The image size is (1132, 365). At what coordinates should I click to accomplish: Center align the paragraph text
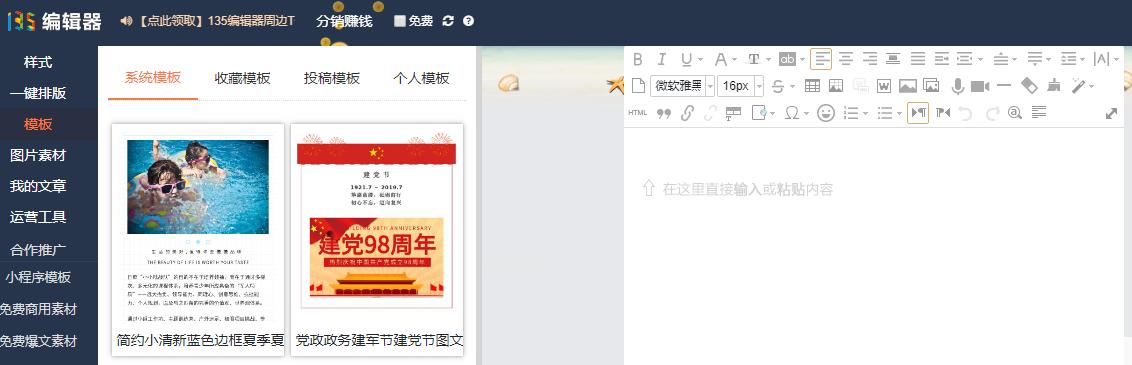845,59
